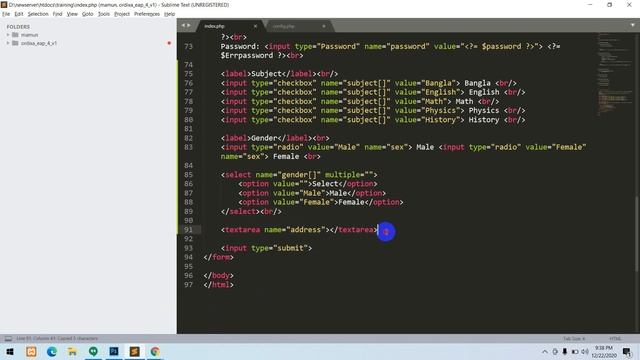This screenshot has width=640, height=360.
Task: Click the History checkbox code line
Action: pos(373,120)
